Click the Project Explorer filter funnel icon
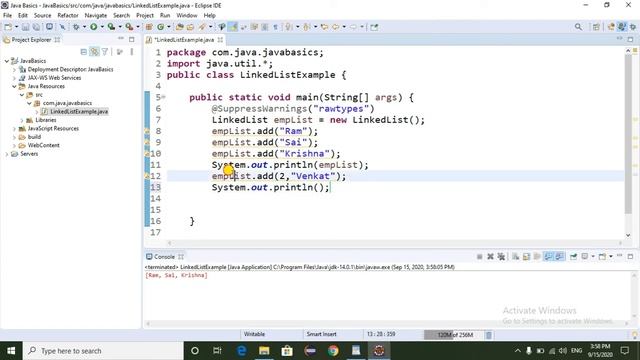The width and height of the screenshot is (640, 360). (x=105, y=52)
